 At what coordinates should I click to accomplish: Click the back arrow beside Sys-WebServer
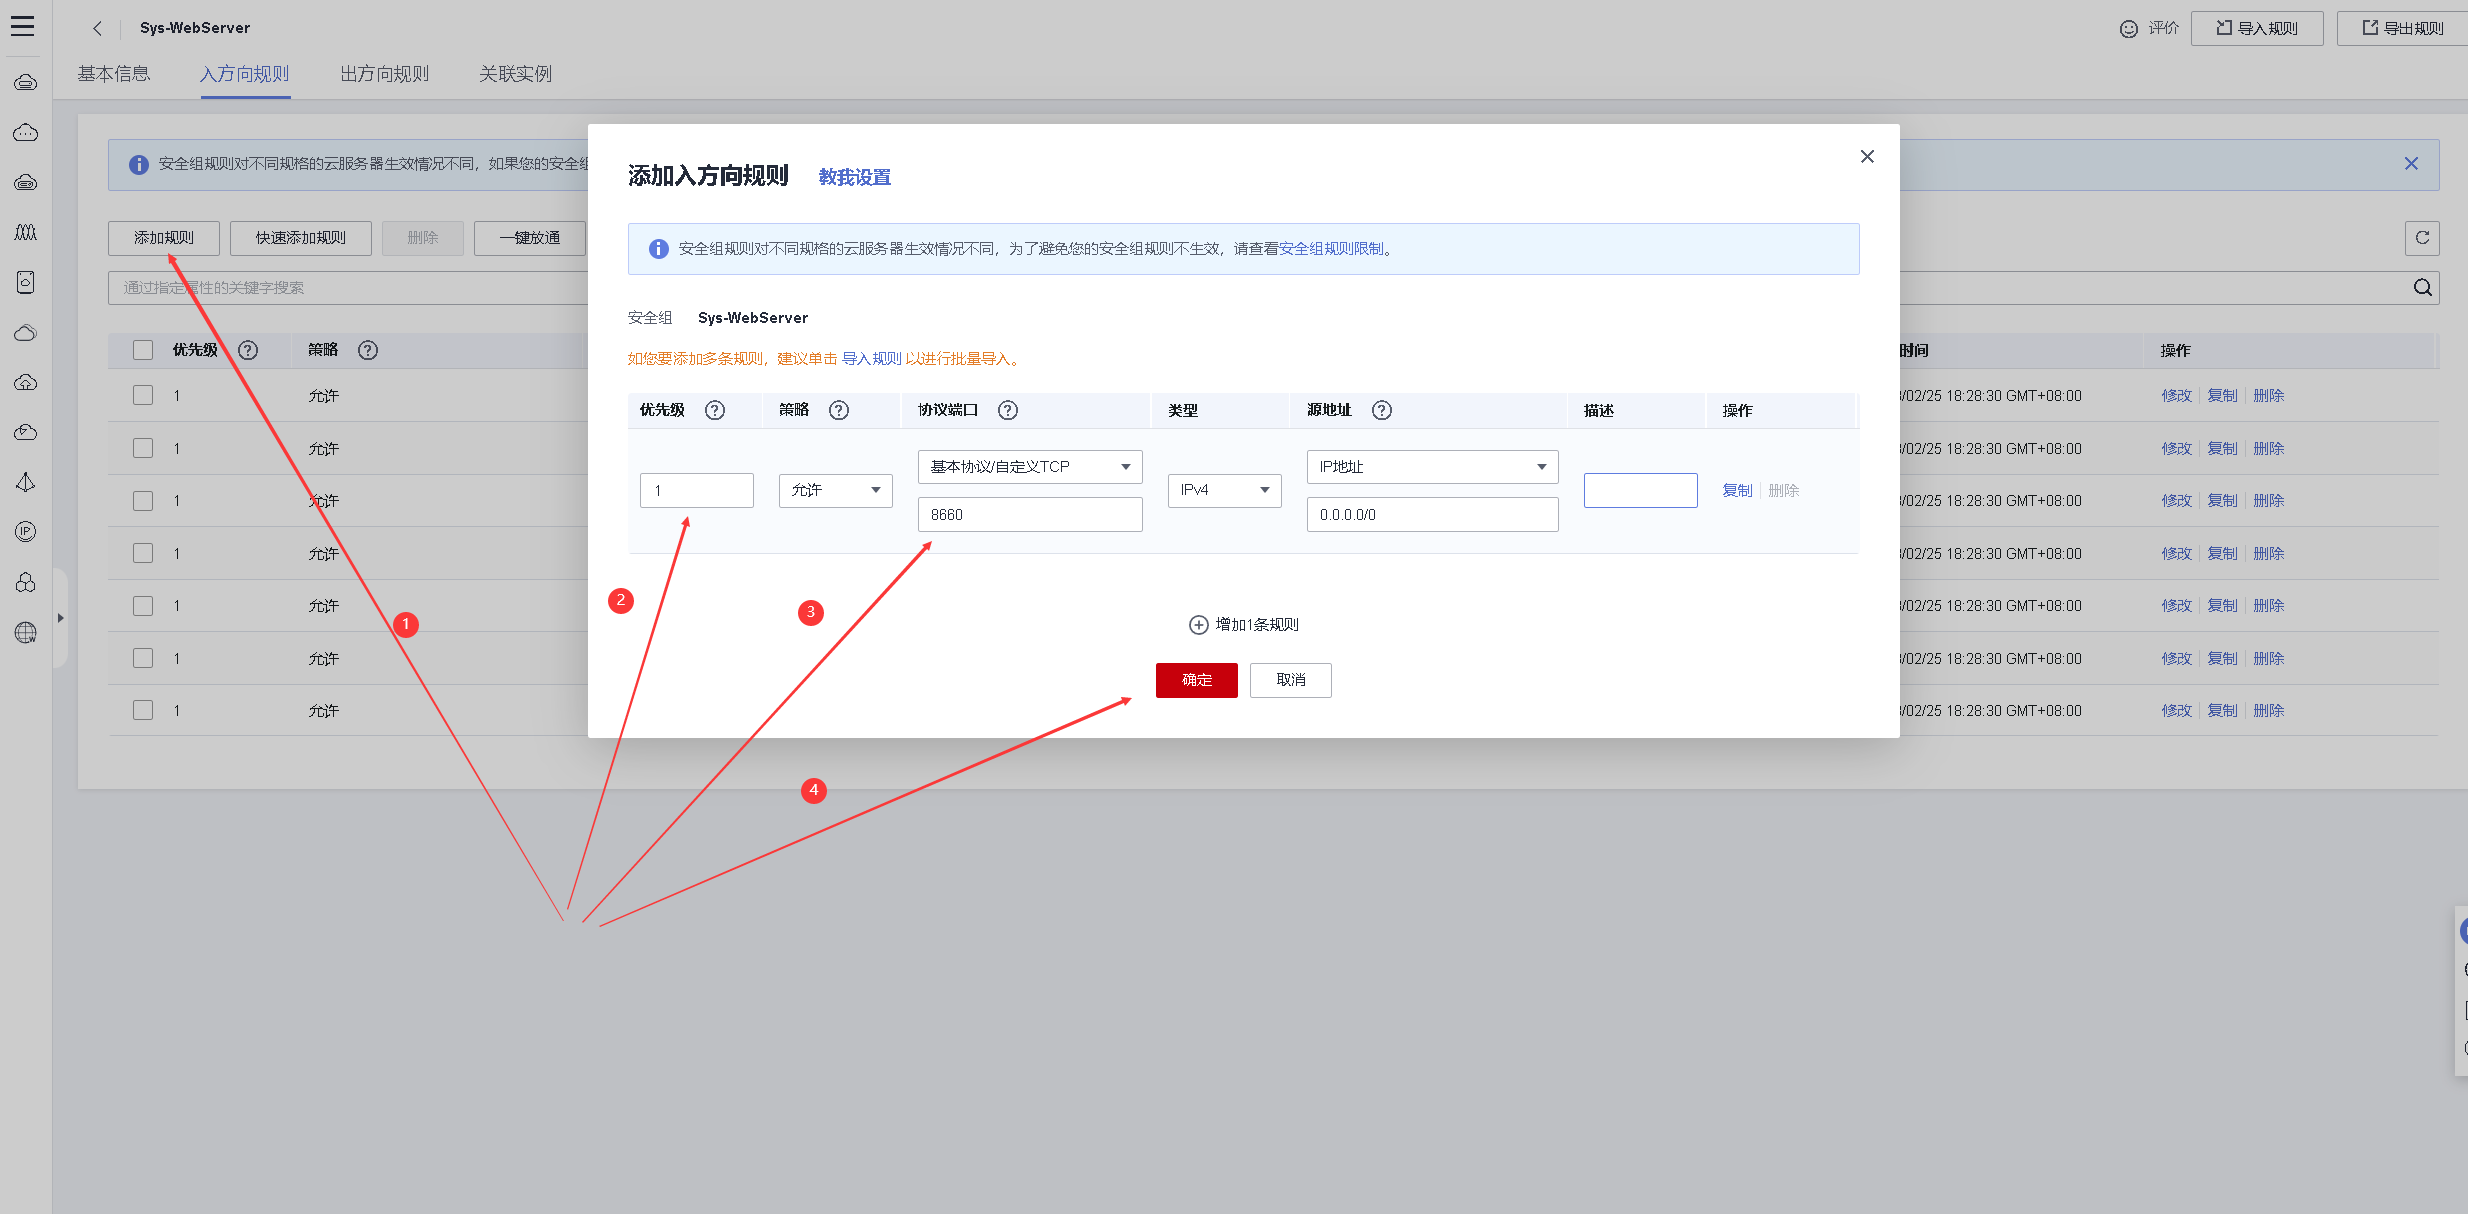[x=97, y=28]
